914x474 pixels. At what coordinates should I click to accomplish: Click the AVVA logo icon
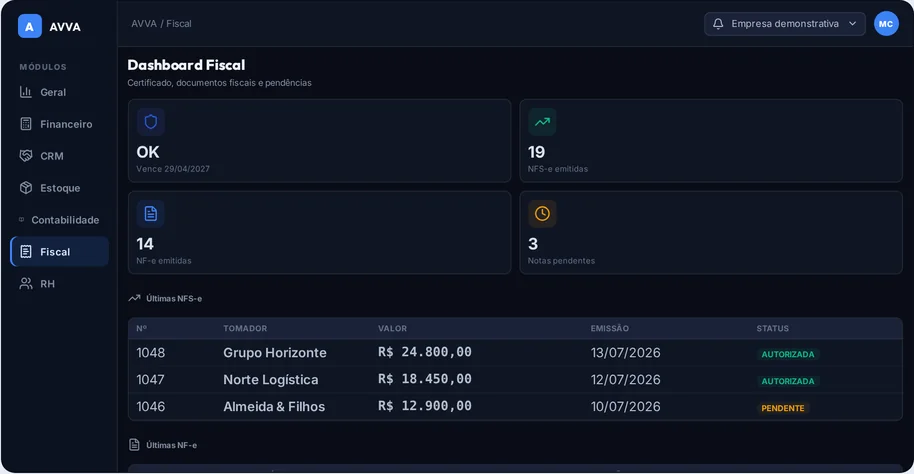pos(30,26)
